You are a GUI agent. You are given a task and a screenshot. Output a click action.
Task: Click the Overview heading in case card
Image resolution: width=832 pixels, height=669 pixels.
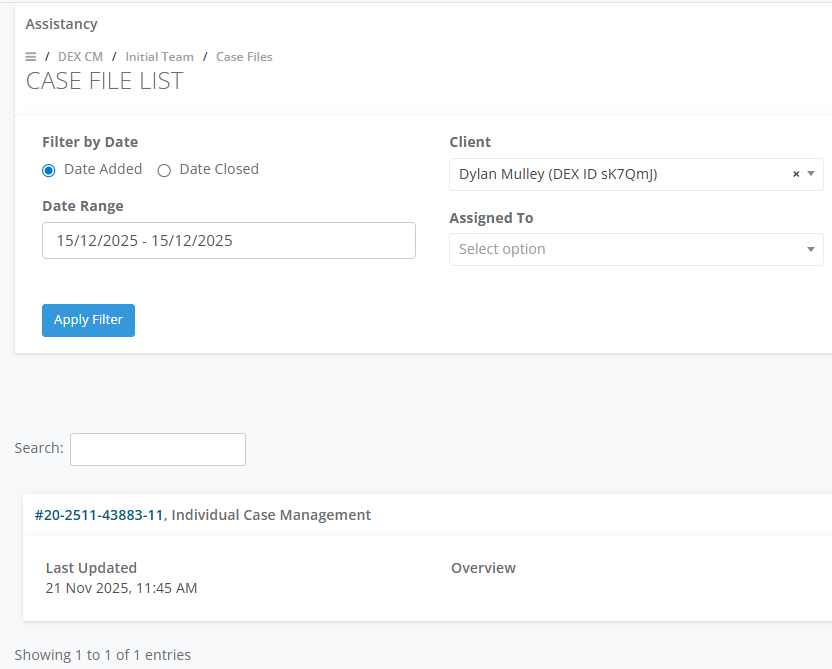pos(483,568)
